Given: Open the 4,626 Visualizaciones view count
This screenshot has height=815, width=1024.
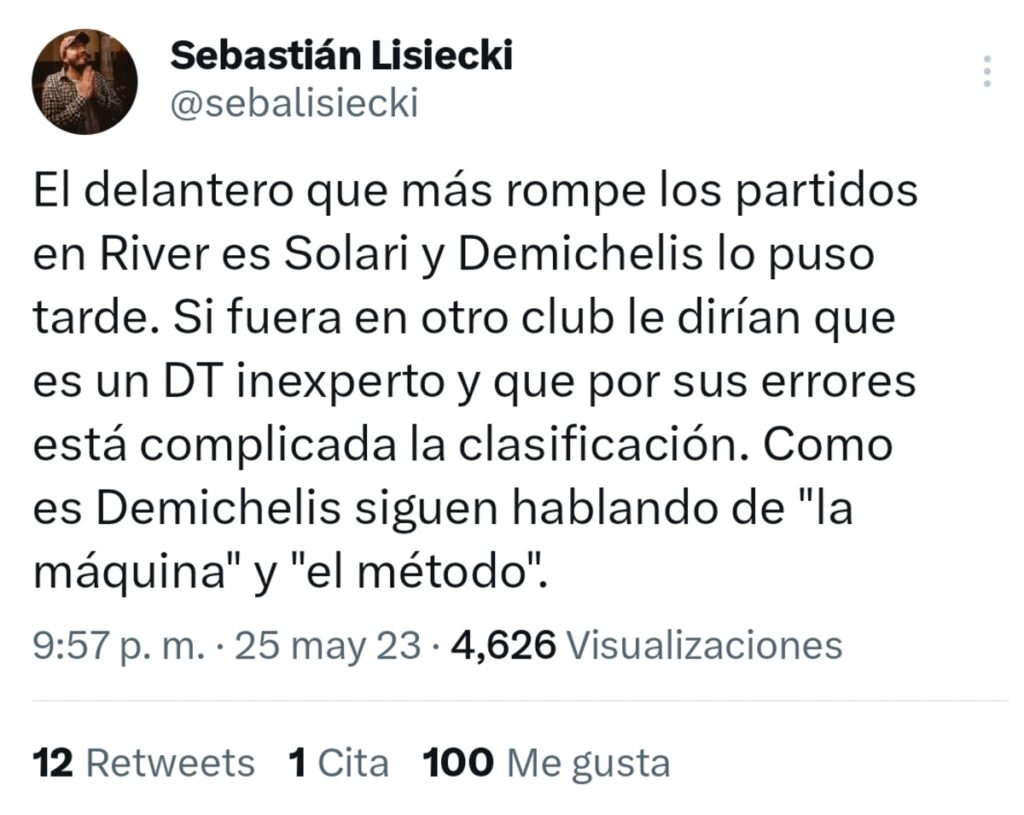Looking at the screenshot, I should click(647, 645).
